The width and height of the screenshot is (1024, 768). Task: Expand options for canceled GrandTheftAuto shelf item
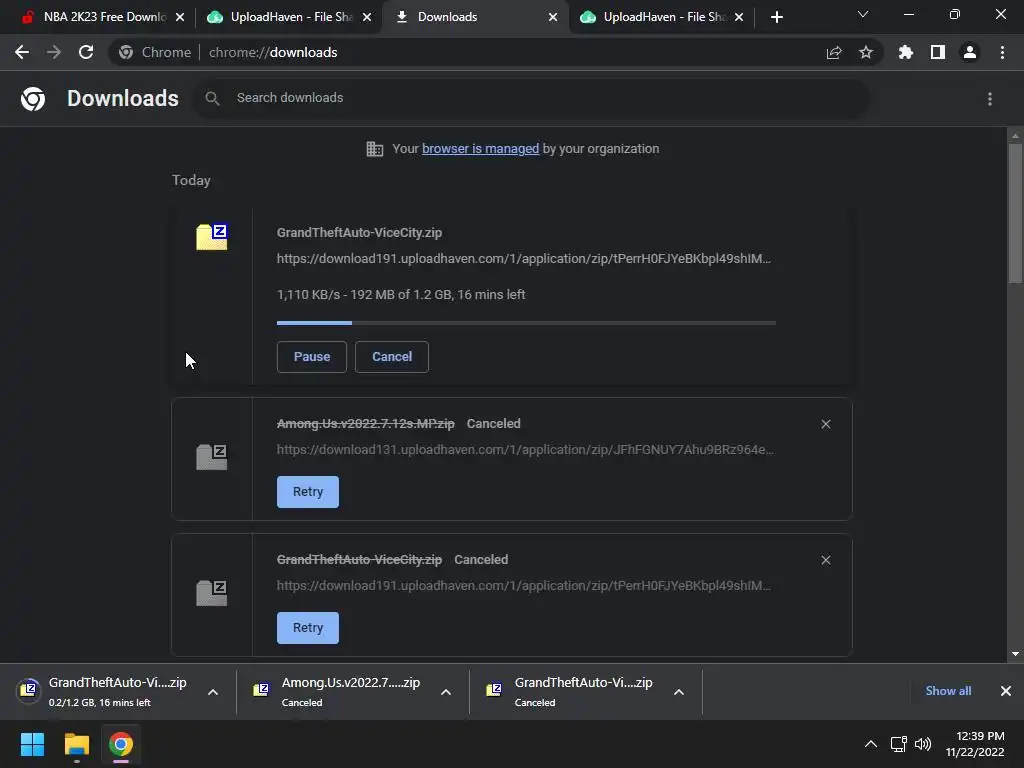pos(679,692)
